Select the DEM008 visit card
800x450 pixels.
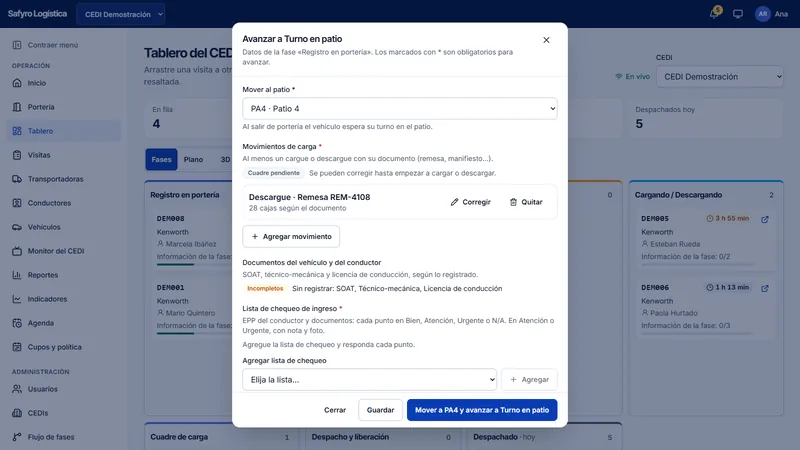[194, 239]
